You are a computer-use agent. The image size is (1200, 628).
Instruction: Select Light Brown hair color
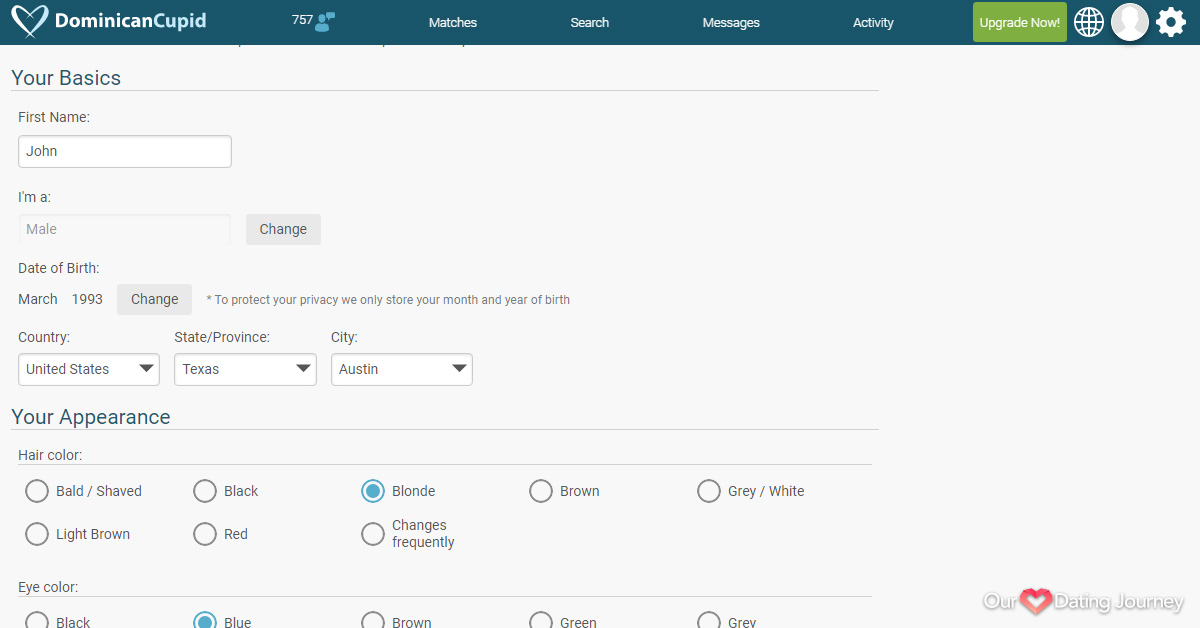37,534
